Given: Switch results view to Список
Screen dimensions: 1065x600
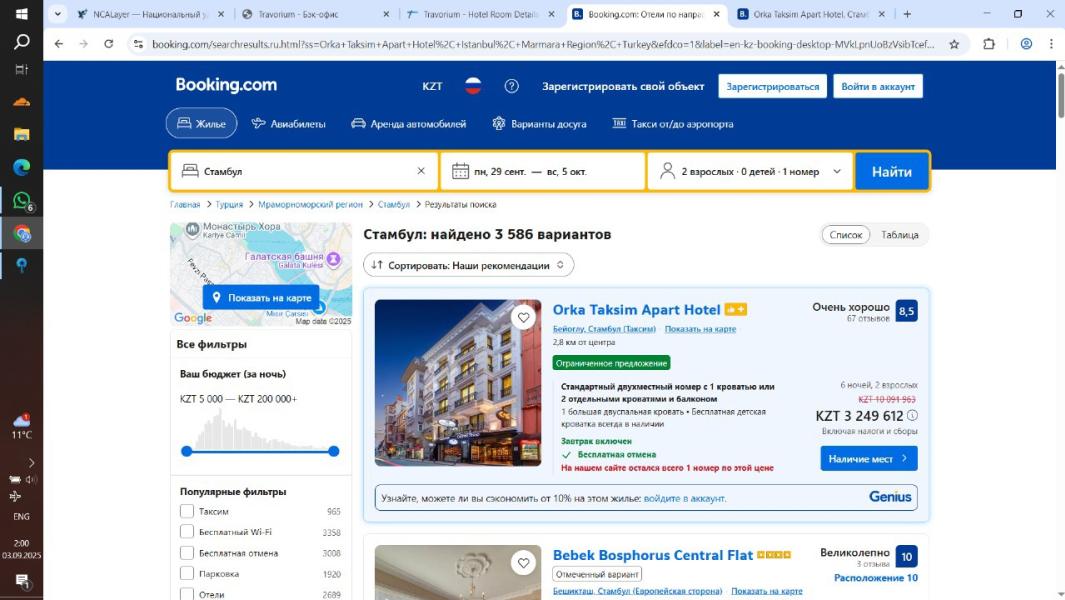Looking at the screenshot, I should click(846, 234).
